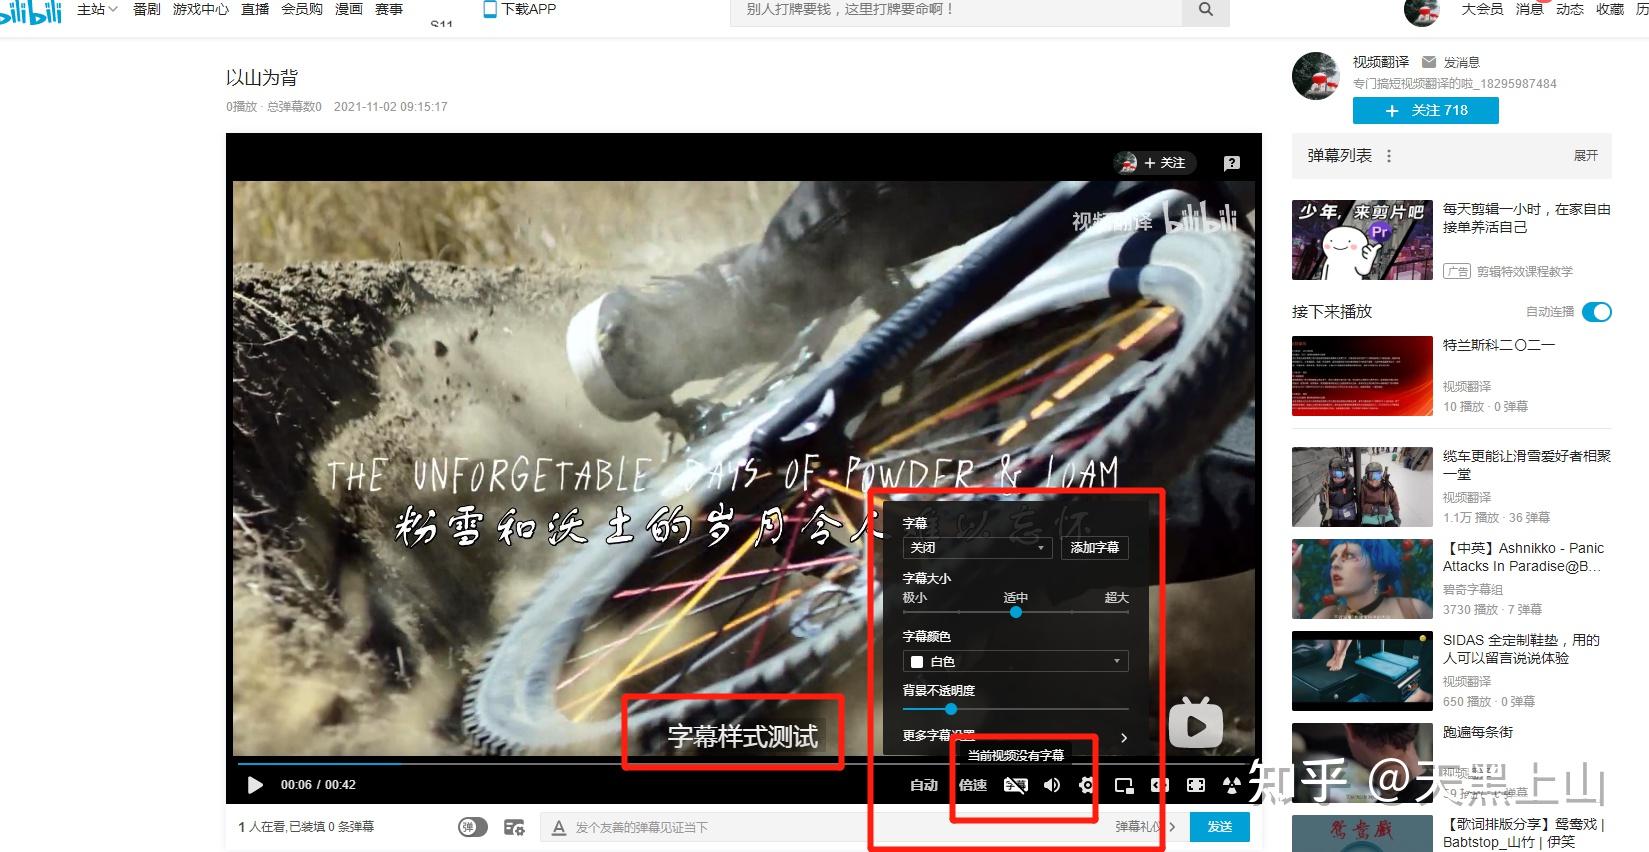Open the 番剧 nav item
The image size is (1649, 852).
(147, 9)
